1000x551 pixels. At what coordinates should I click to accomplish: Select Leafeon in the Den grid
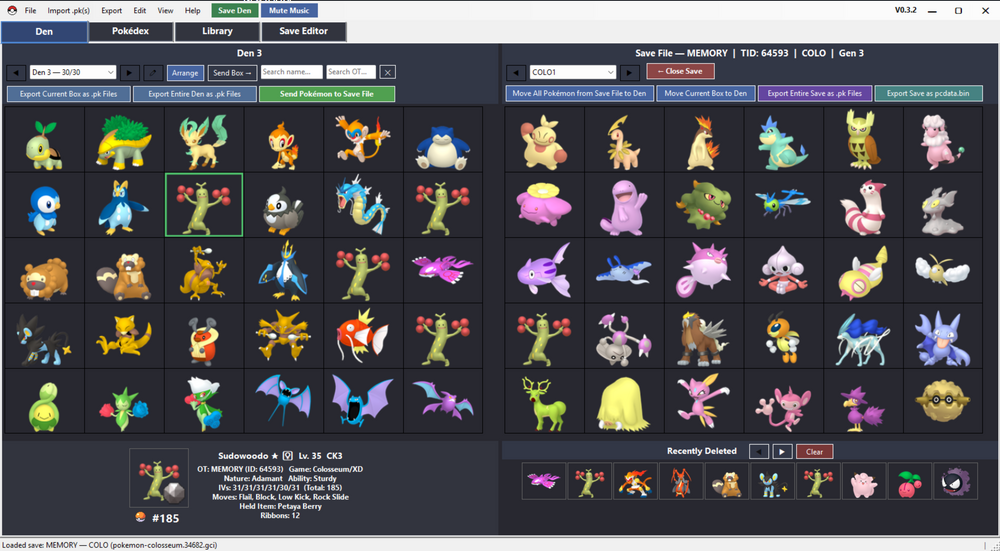tap(204, 140)
